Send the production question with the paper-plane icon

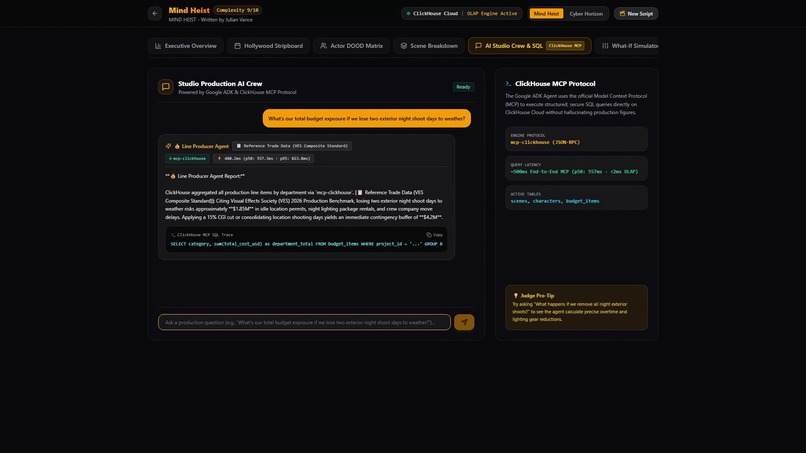[x=464, y=322]
